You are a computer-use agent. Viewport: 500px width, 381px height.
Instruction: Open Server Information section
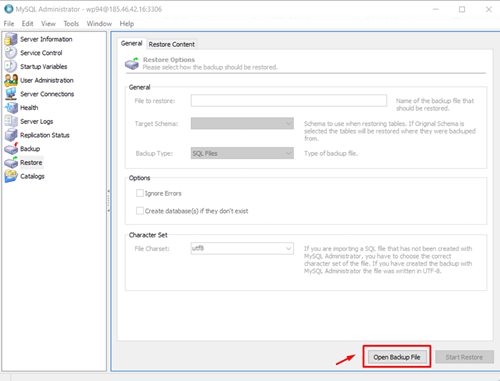(46, 39)
